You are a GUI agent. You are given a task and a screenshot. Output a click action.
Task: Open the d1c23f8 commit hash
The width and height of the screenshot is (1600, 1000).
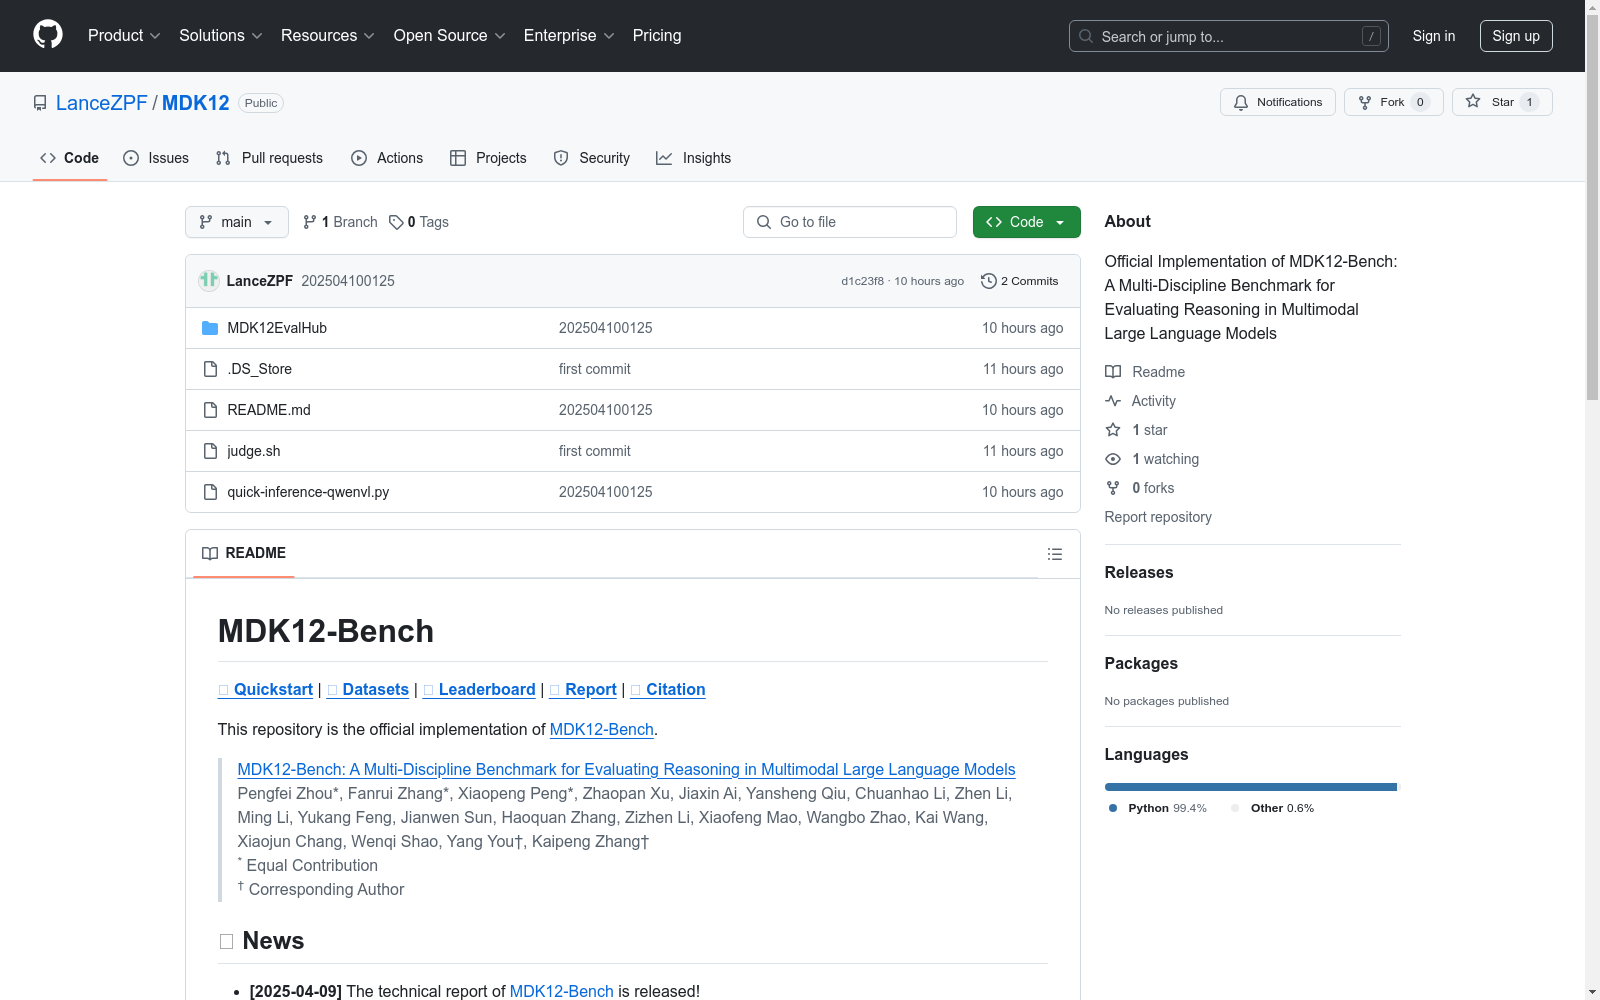click(863, 281)
